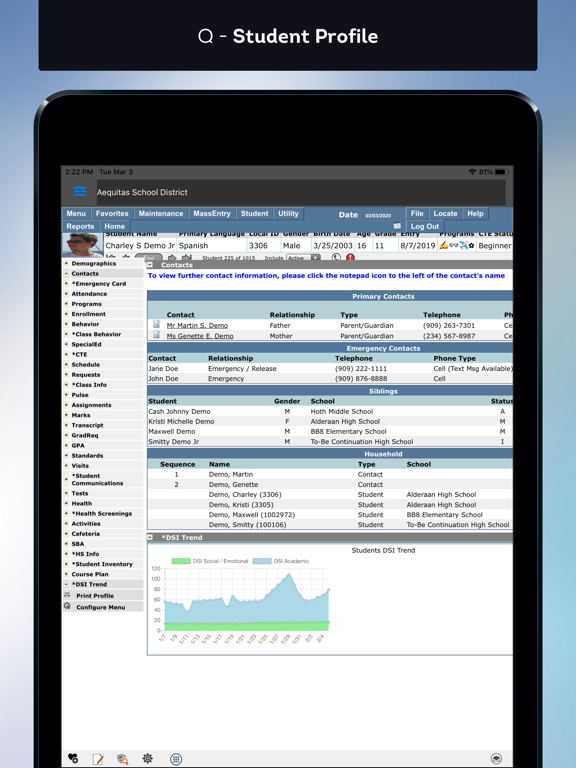Viewport: 576px width, 768px height.
Task: Select SpecialEd in the sidebar
Action: click(86, 344)
